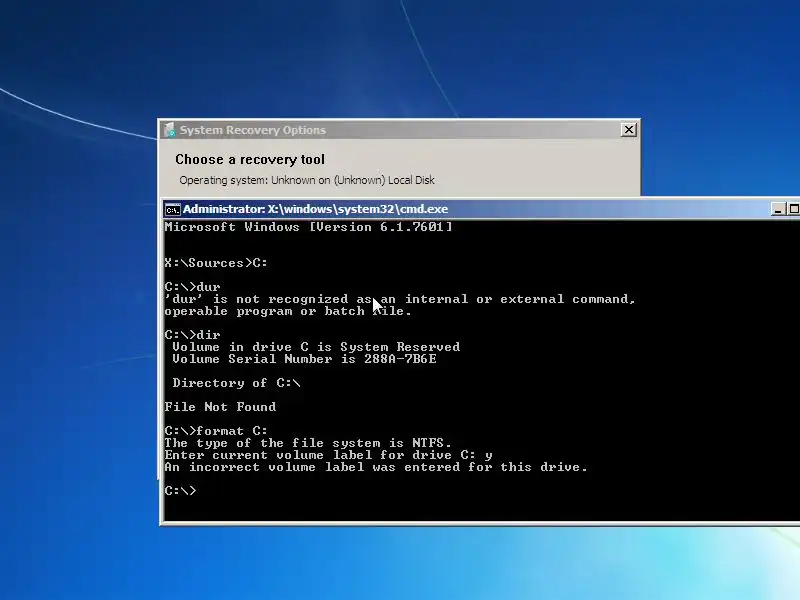Screen dimensions: 800x600
Task: Click the "X:\Sources>C:" command line
Action: tap(216, 263)
